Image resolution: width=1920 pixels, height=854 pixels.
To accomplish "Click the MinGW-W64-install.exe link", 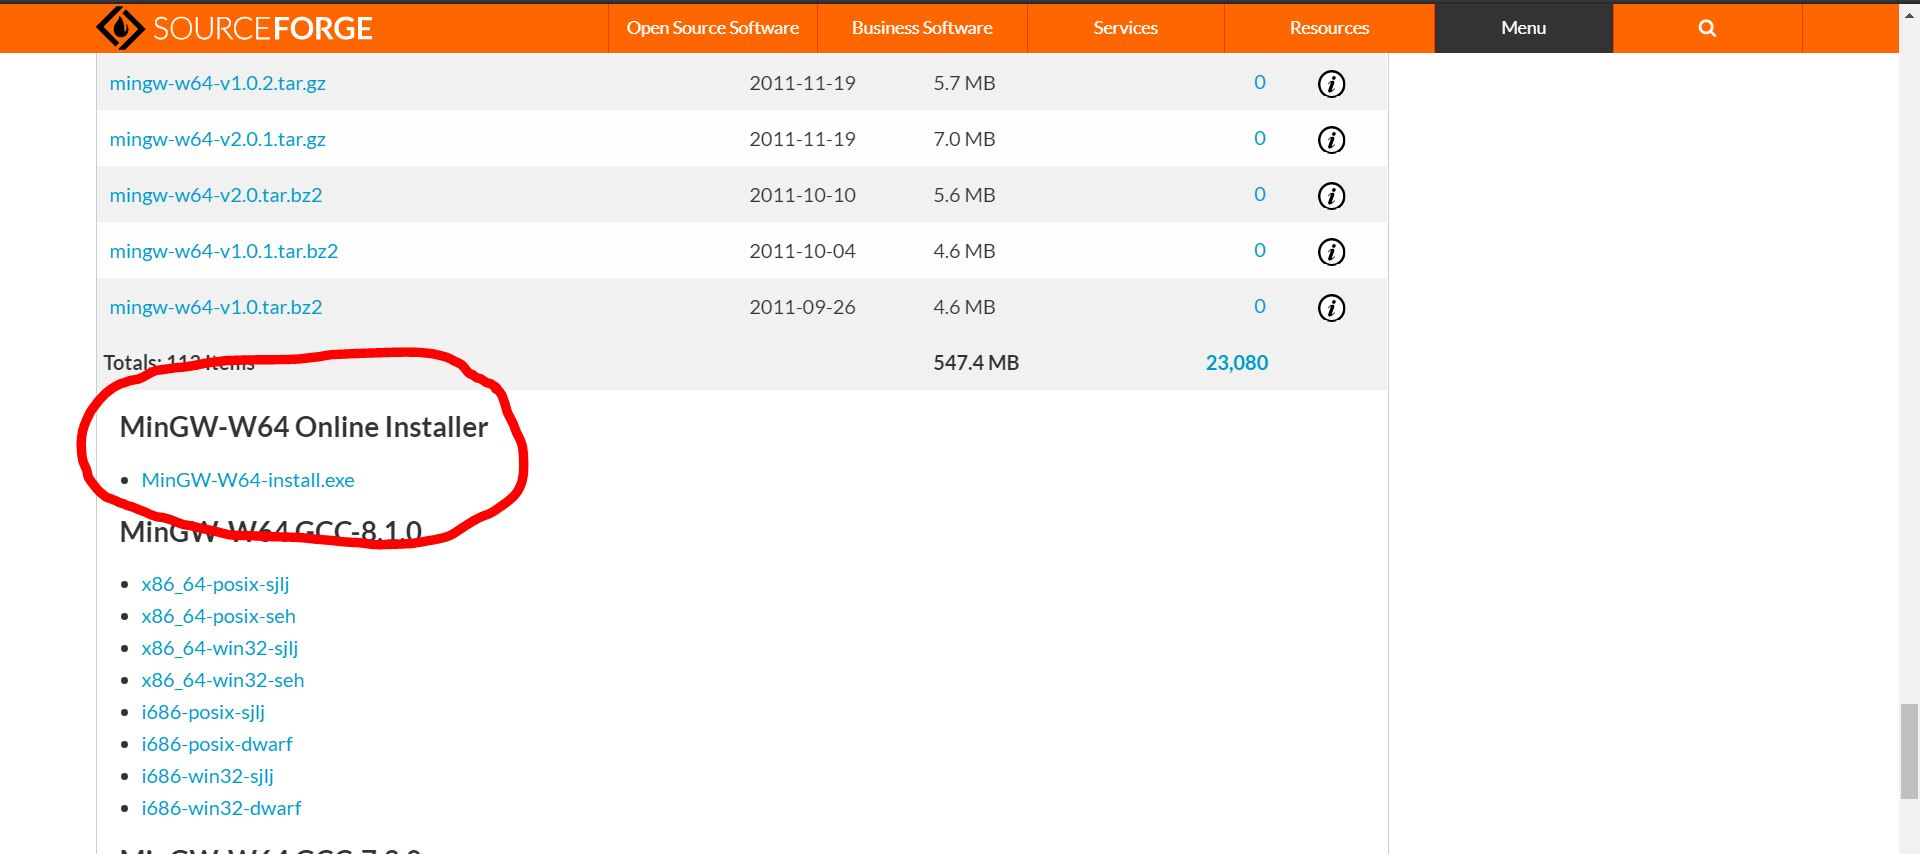I will [248, 480].
